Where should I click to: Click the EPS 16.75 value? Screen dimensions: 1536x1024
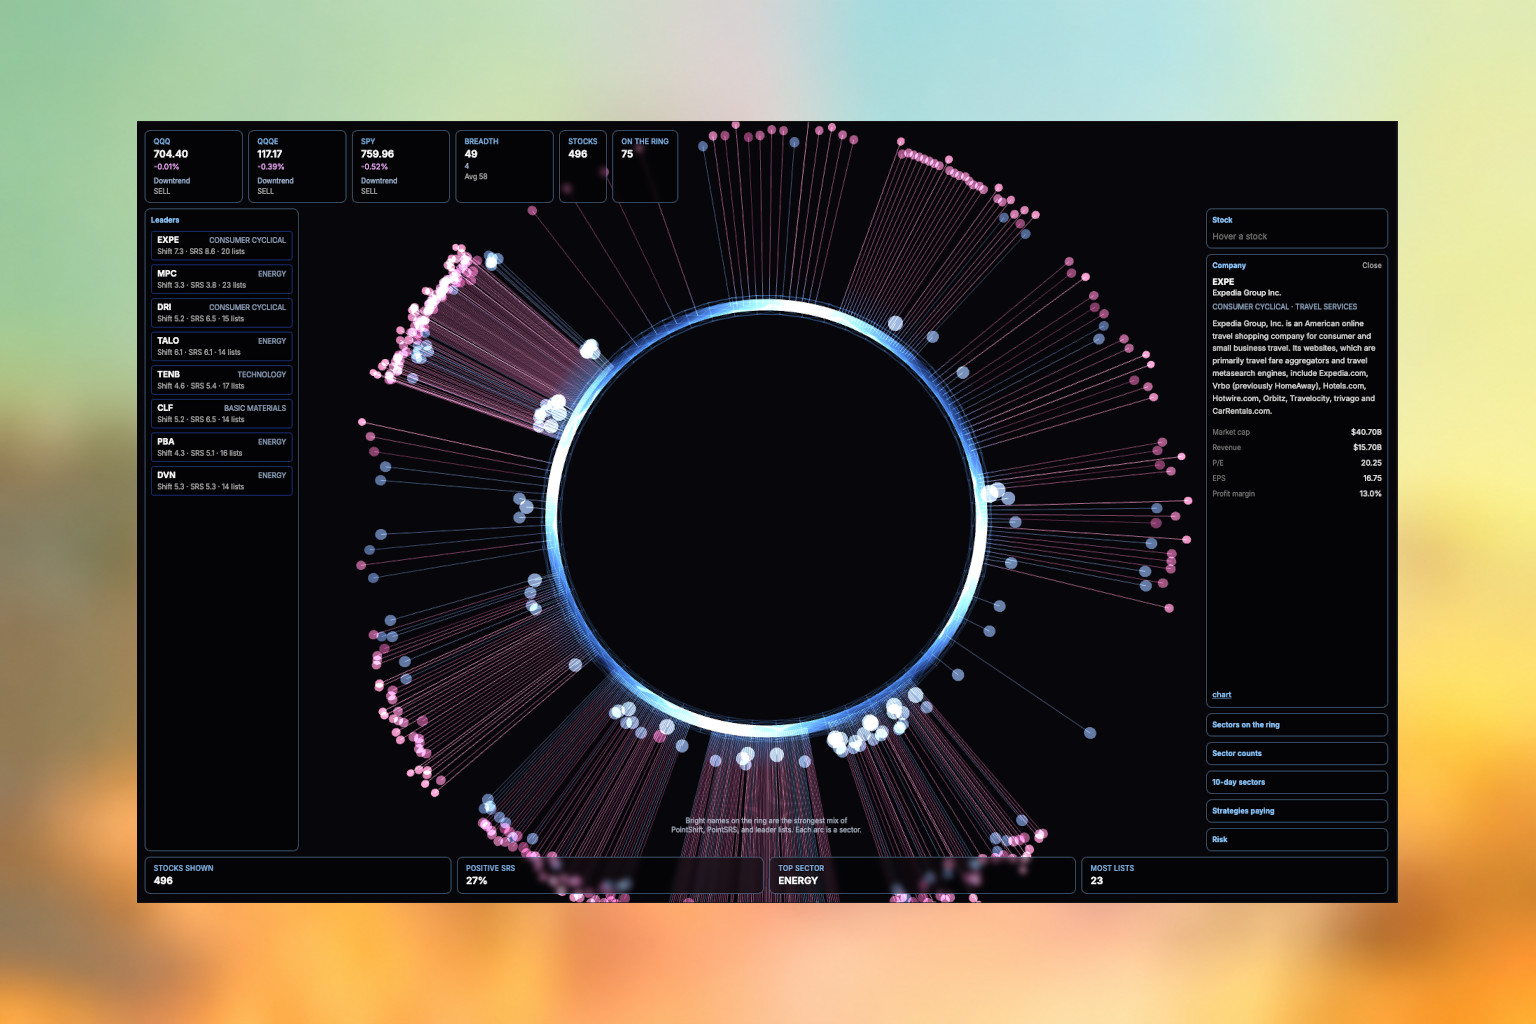coord(1372,478)
